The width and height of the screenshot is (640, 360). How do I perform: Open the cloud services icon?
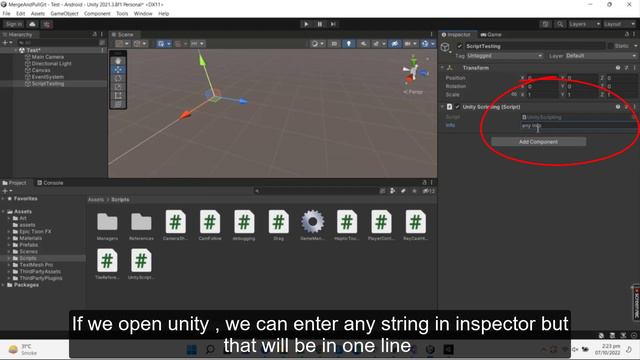click(x=32, y=24)
